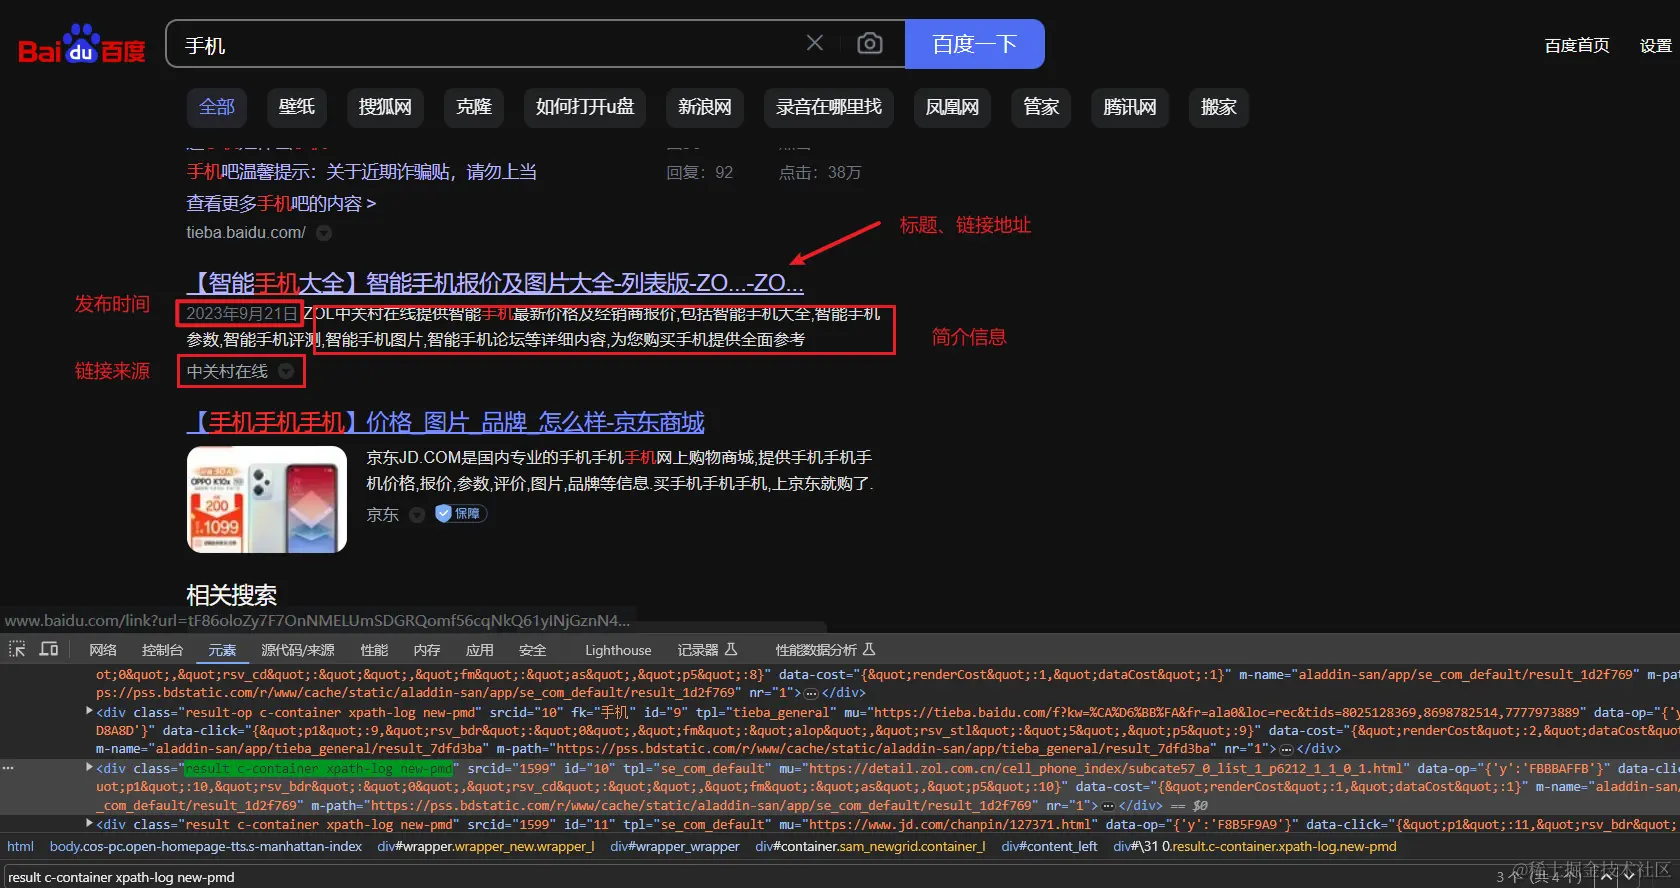Viewport: 1680px width, 888px height.
Task: Click the 百度一下 search button
Action: (x=975, y=44)
